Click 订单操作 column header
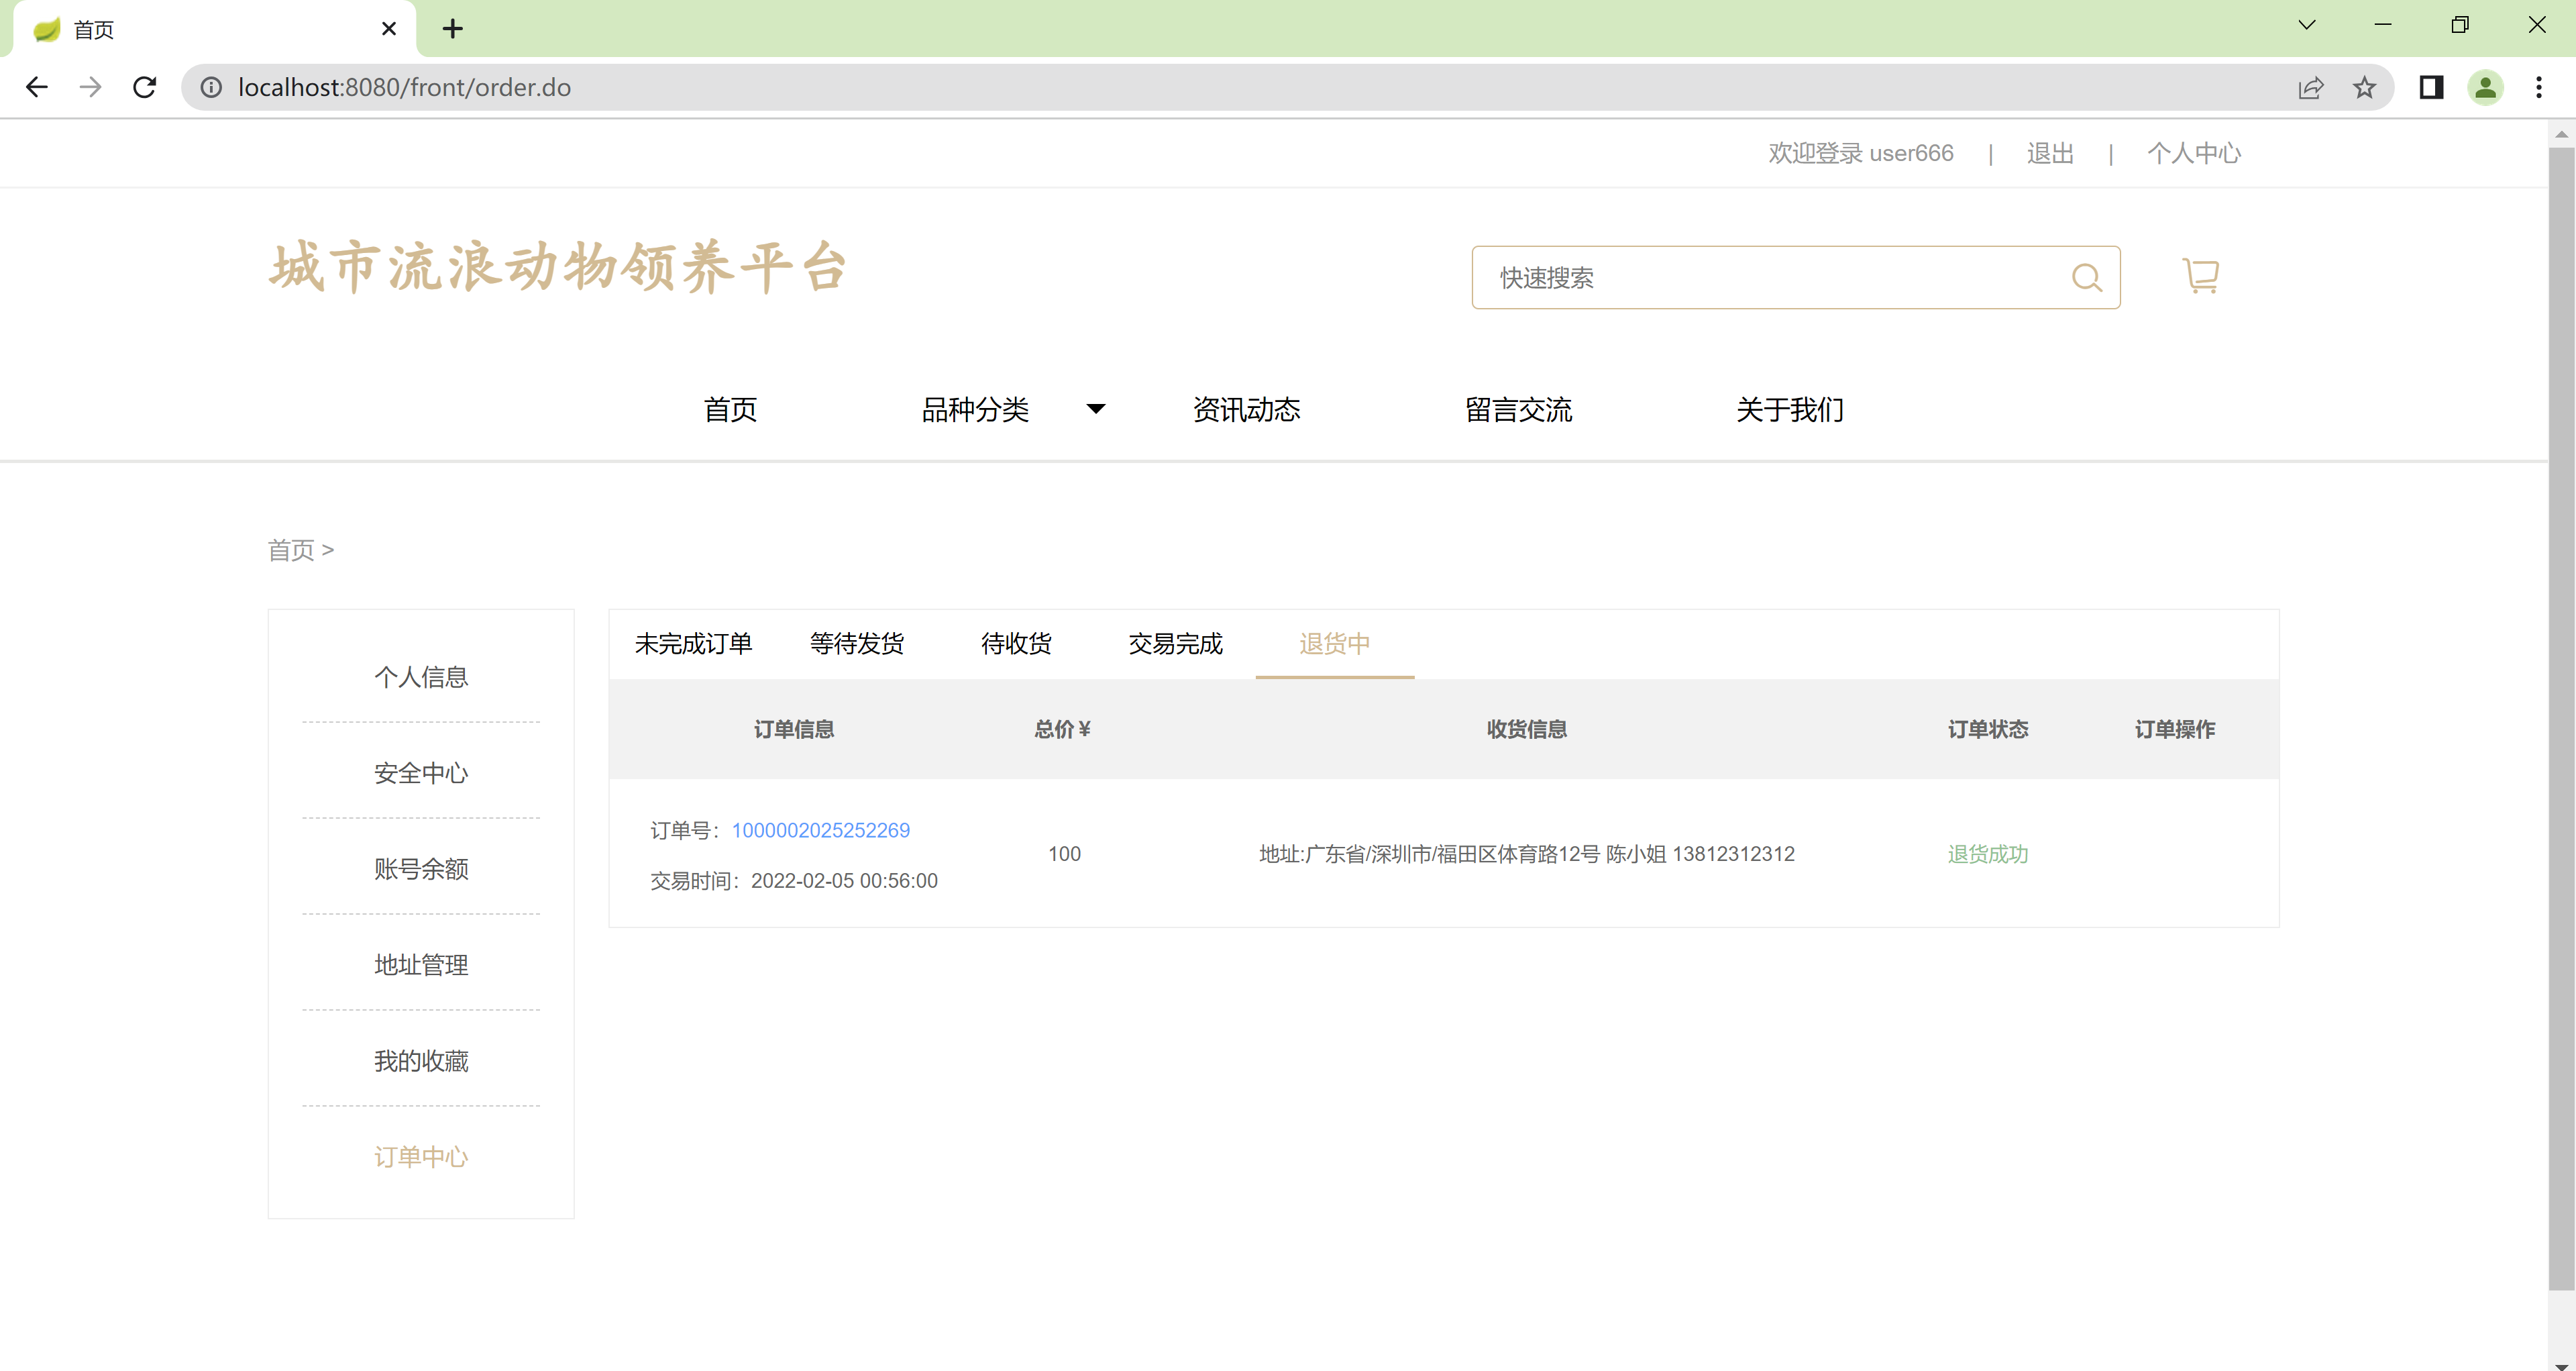 coord(2174,729)
